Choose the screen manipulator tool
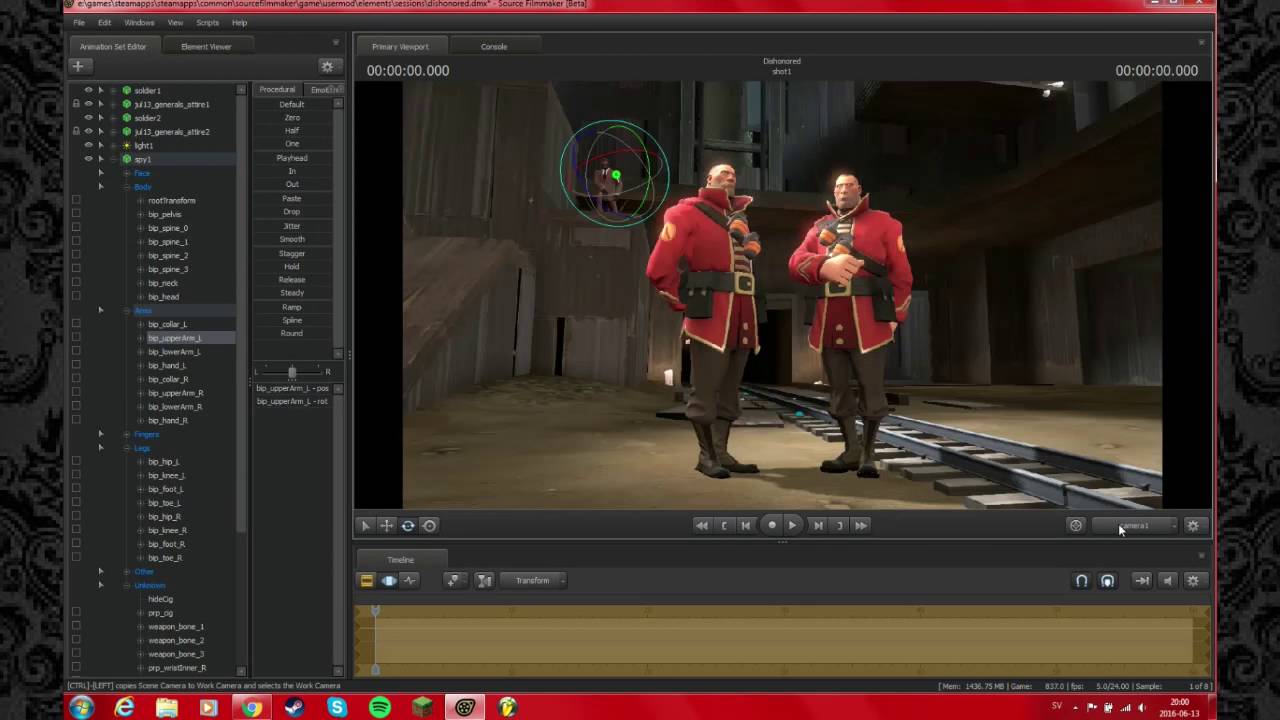1280x720 pixels. pos(429,525)
